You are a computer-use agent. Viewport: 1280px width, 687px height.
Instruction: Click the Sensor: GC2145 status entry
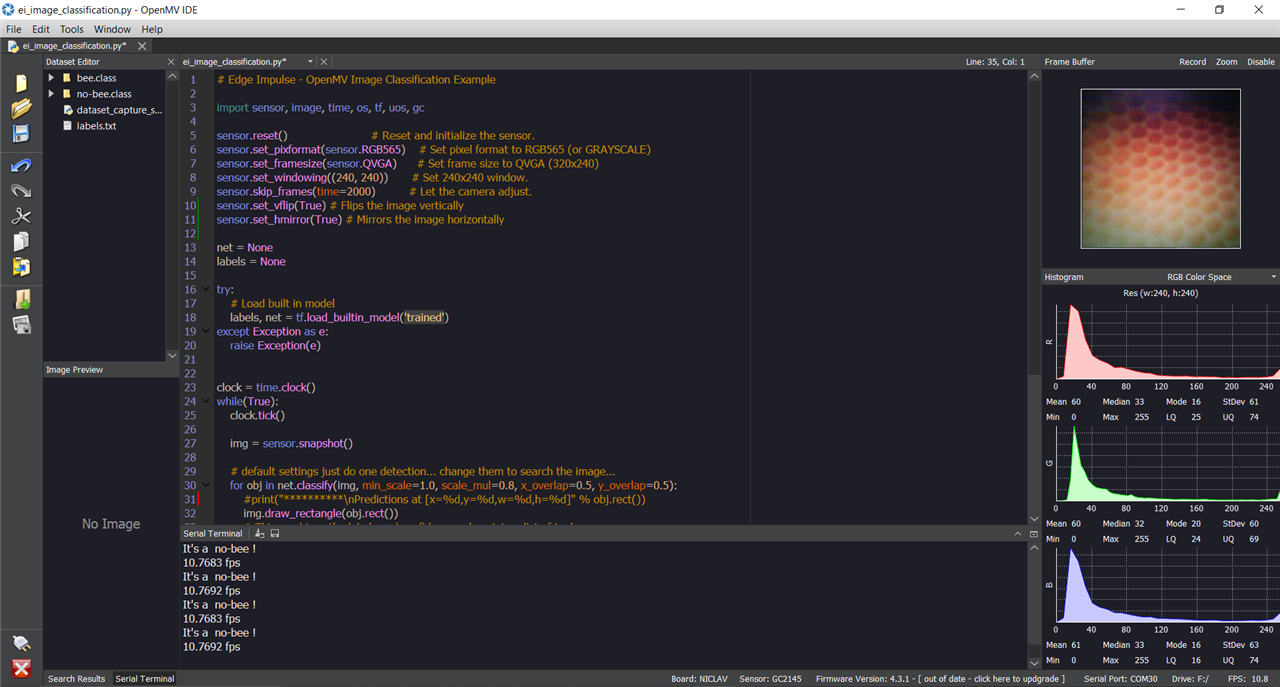(770, 679)
